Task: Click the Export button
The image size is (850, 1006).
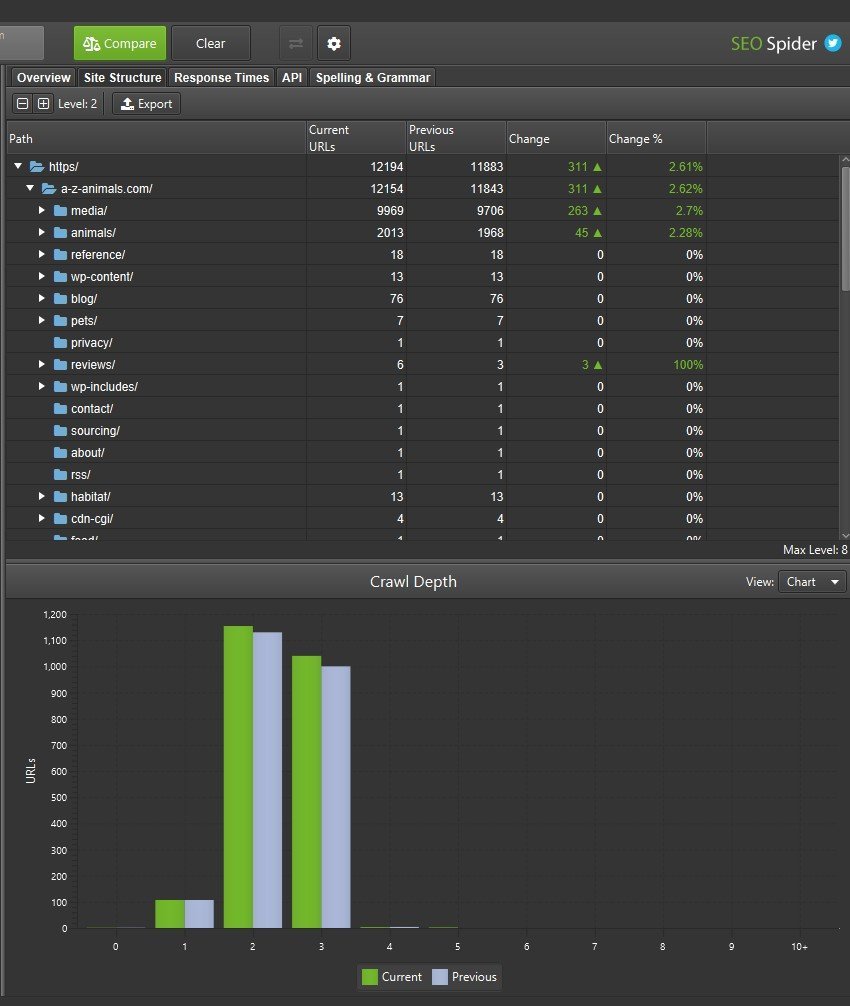Action: tap(146, 104)
